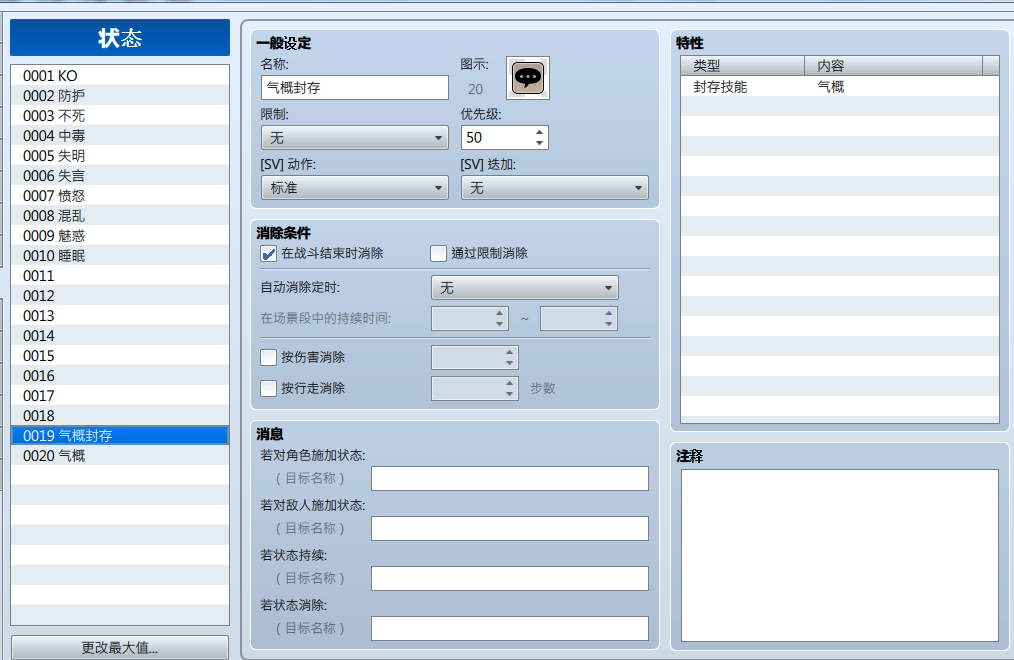Select state 0009 魅惑
This screenshot has width=1014, height=660.
pyautogui.click(x=120, y=236)
